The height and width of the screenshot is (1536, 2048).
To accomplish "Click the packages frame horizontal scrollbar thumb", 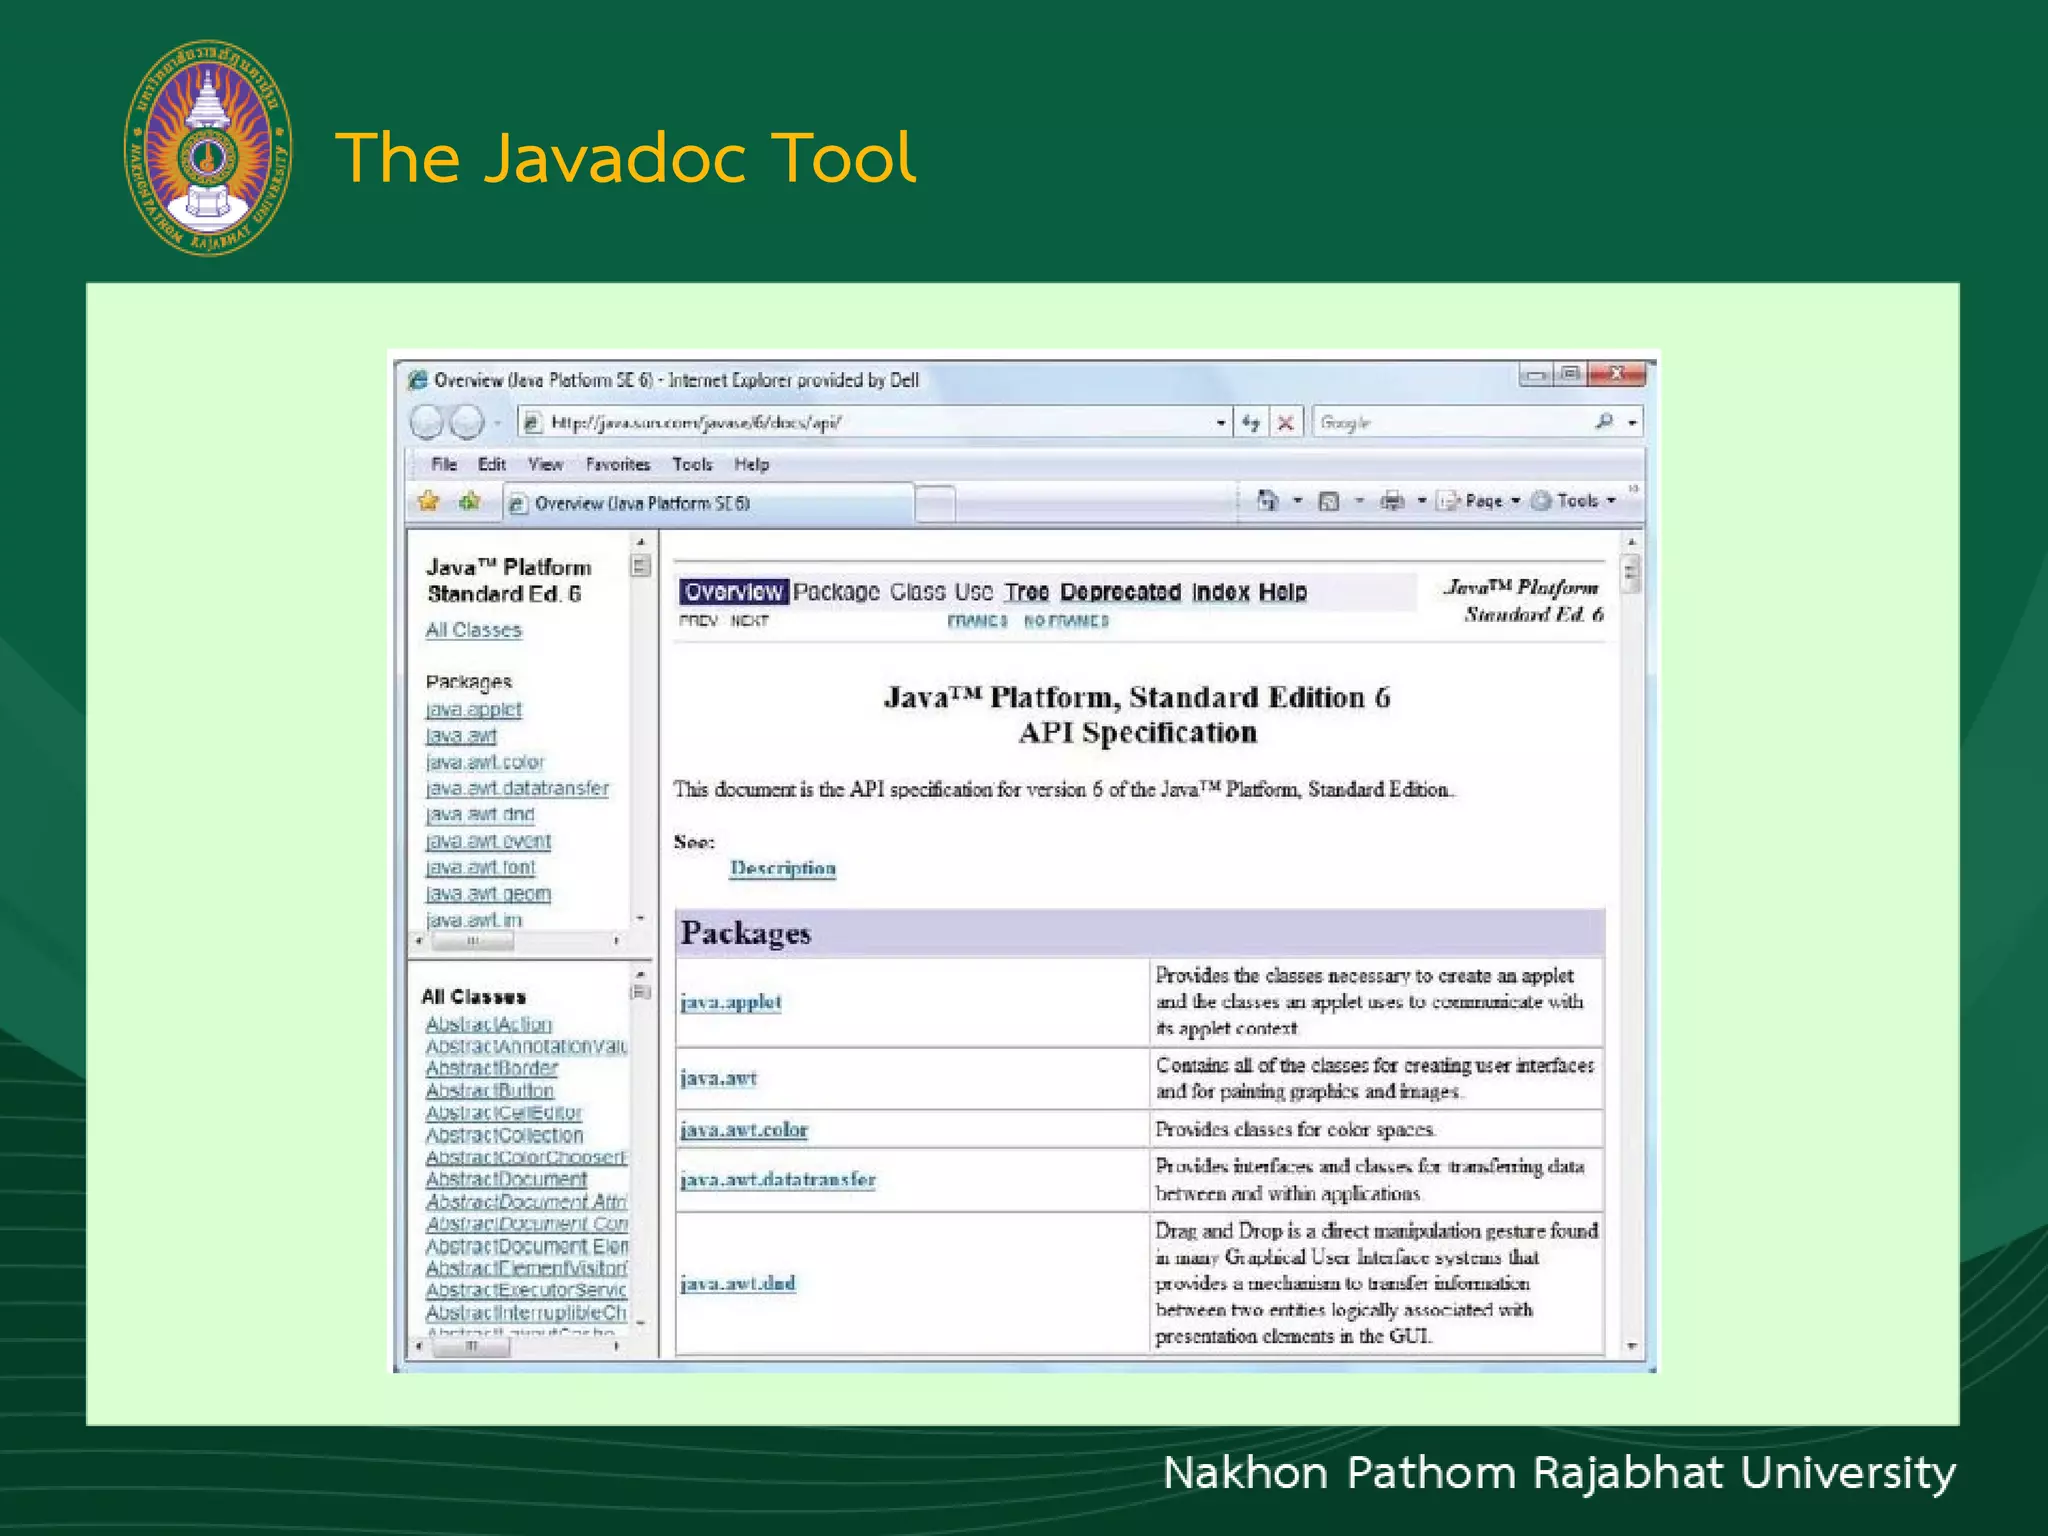I will (471, 941).
